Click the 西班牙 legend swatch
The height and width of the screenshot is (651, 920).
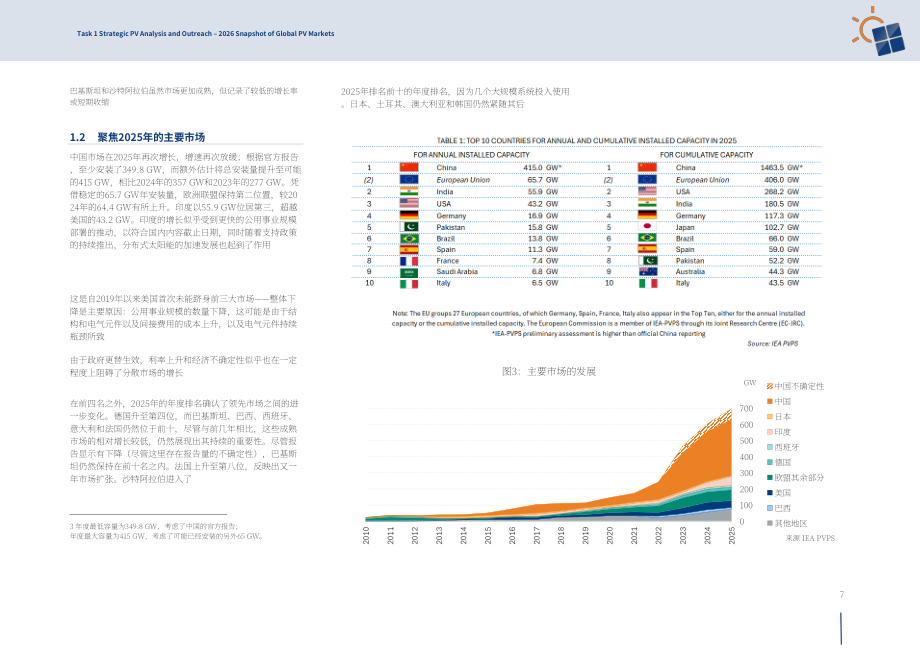pos(770,447)
